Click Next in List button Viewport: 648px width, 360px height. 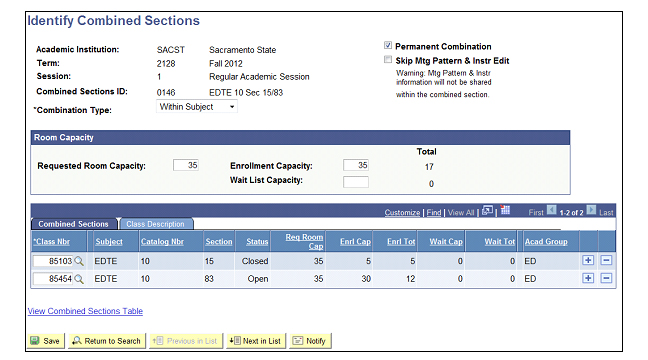pyautogui.click(x=256, y=341)
